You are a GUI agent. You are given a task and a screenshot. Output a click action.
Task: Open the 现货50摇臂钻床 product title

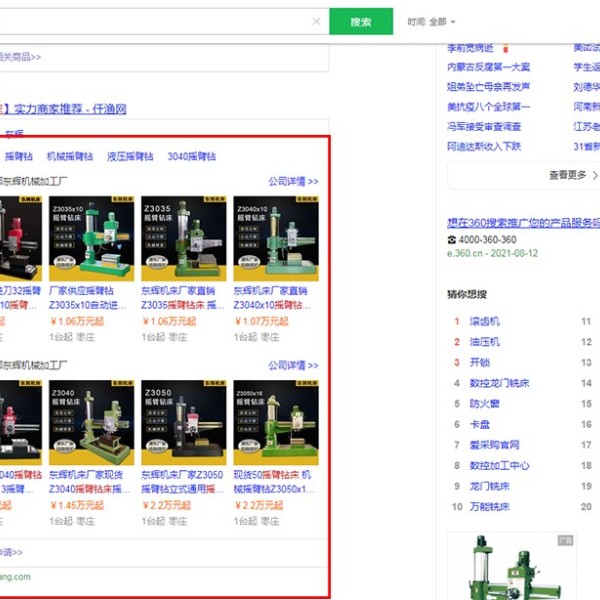[x=274, y=482]
